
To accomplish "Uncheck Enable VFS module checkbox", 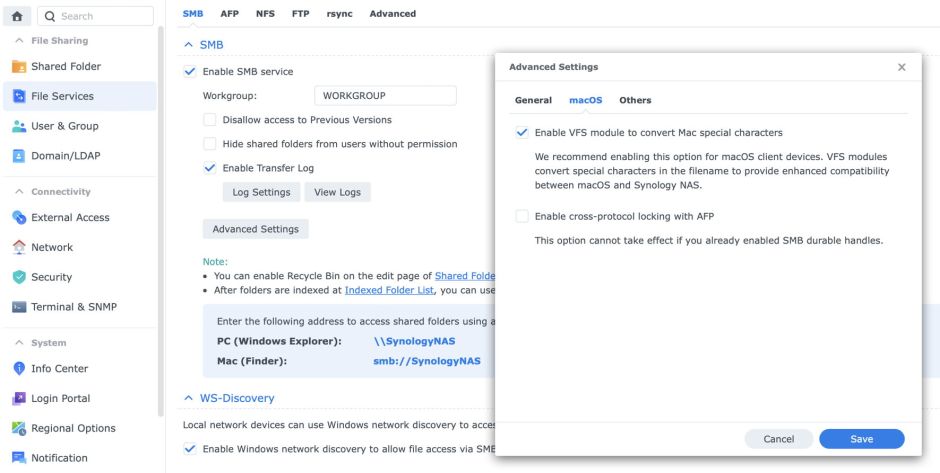I will (x=522, y=132).
